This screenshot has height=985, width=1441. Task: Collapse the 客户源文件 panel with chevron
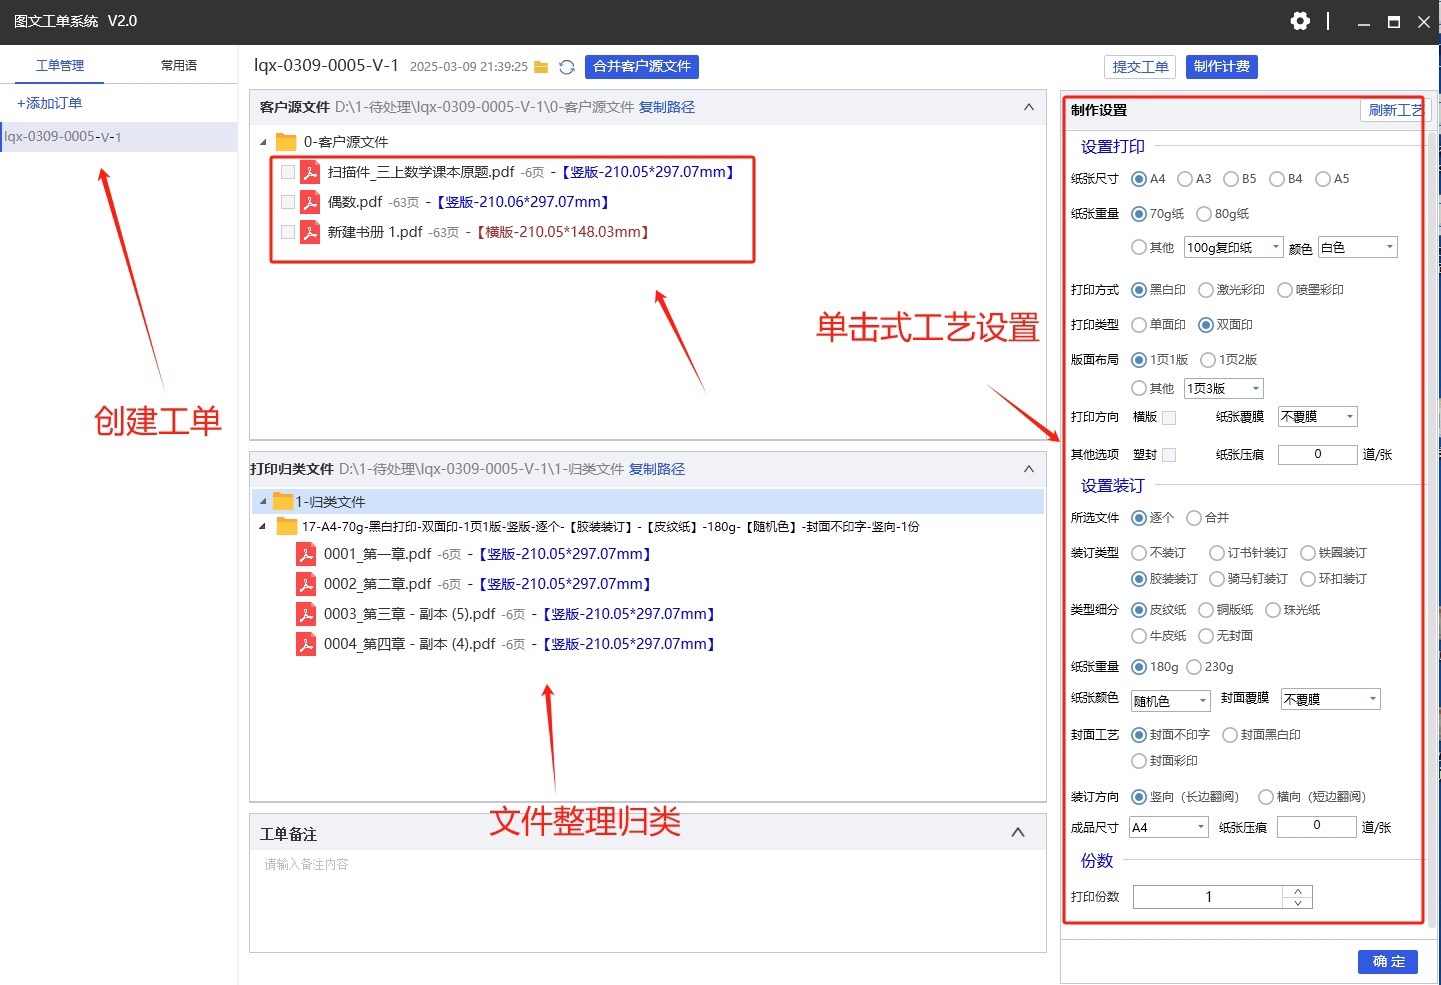point(1029,107)
